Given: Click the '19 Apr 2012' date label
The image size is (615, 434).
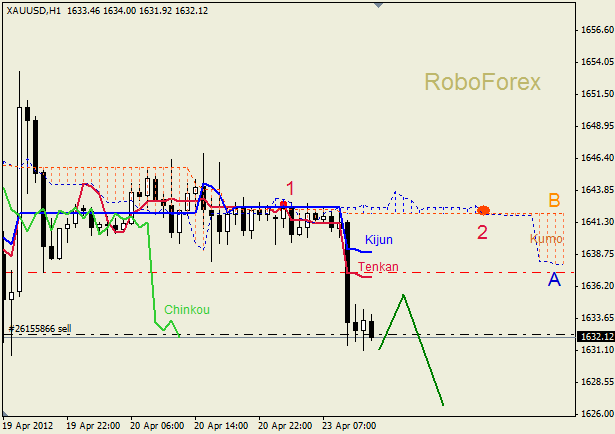Looking at the screenshot, I should [x=28, y=426].
